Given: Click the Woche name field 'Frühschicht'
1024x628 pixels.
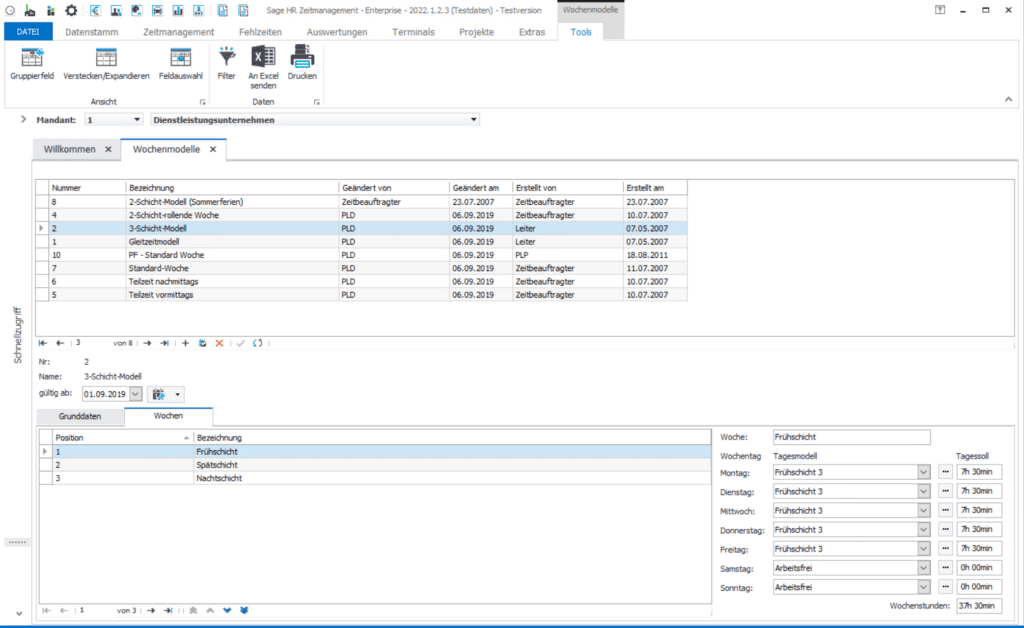Looking at the screenshot, I should point(852,437).
